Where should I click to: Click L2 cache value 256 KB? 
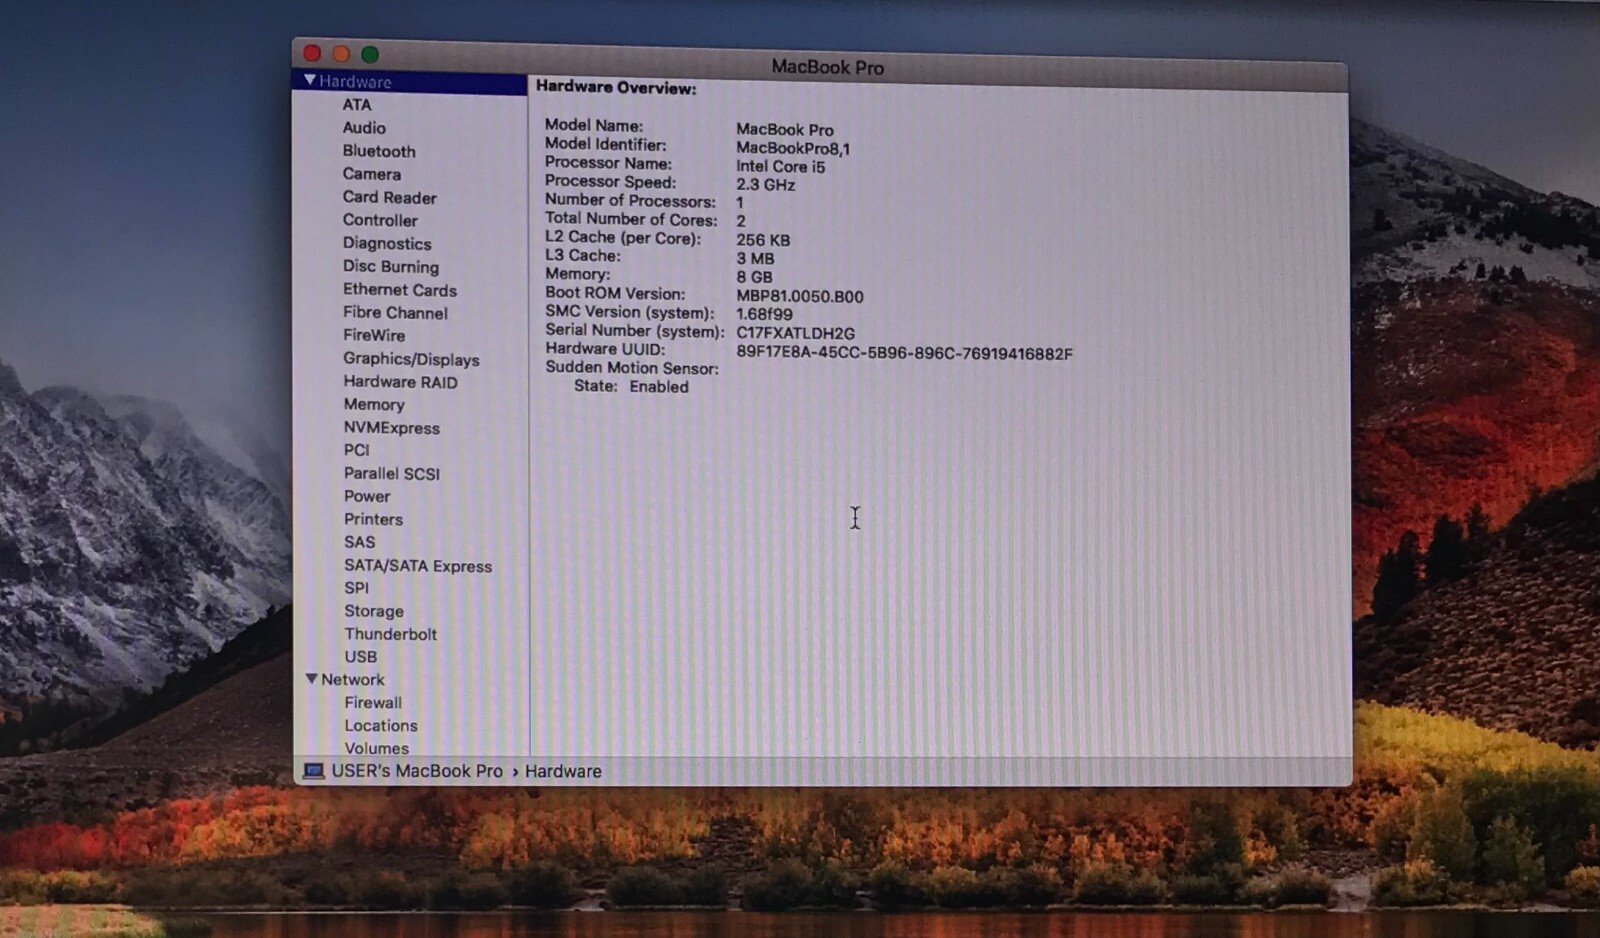click(762, 240)
